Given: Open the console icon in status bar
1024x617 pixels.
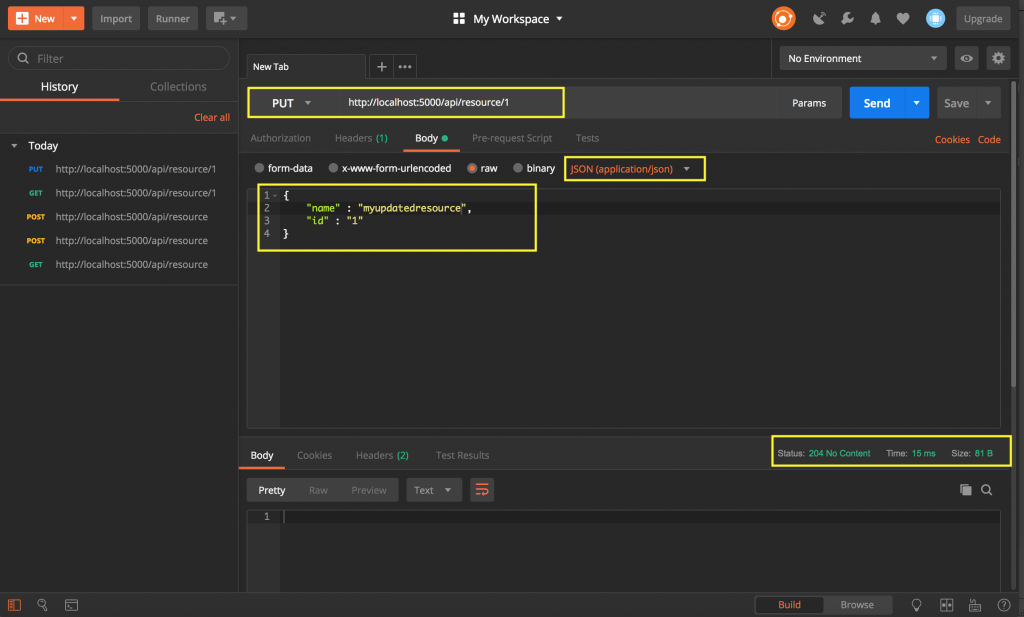Looking at the screenshot, I should (72, 605).
